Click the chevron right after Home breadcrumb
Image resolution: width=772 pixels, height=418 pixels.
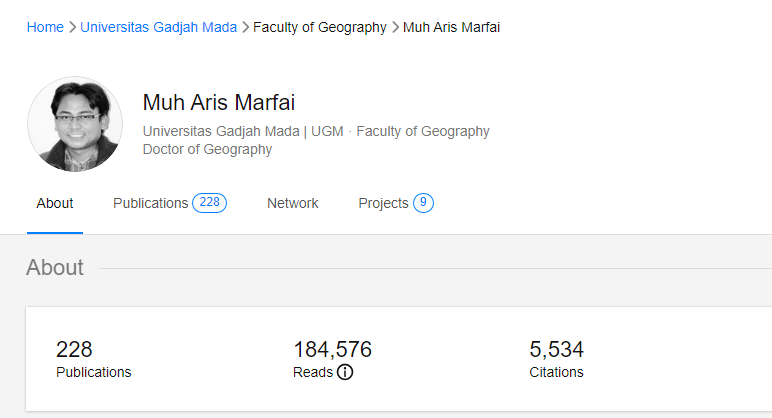(72, 27)
